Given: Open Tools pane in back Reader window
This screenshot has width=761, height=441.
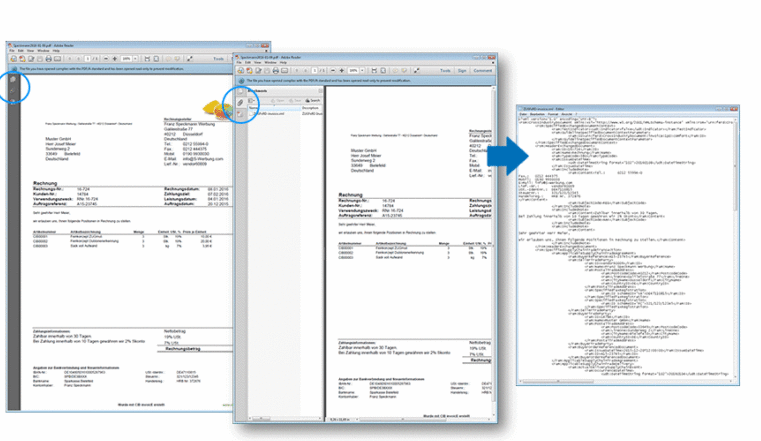Looking at the screenshot, I should (218, 59).
